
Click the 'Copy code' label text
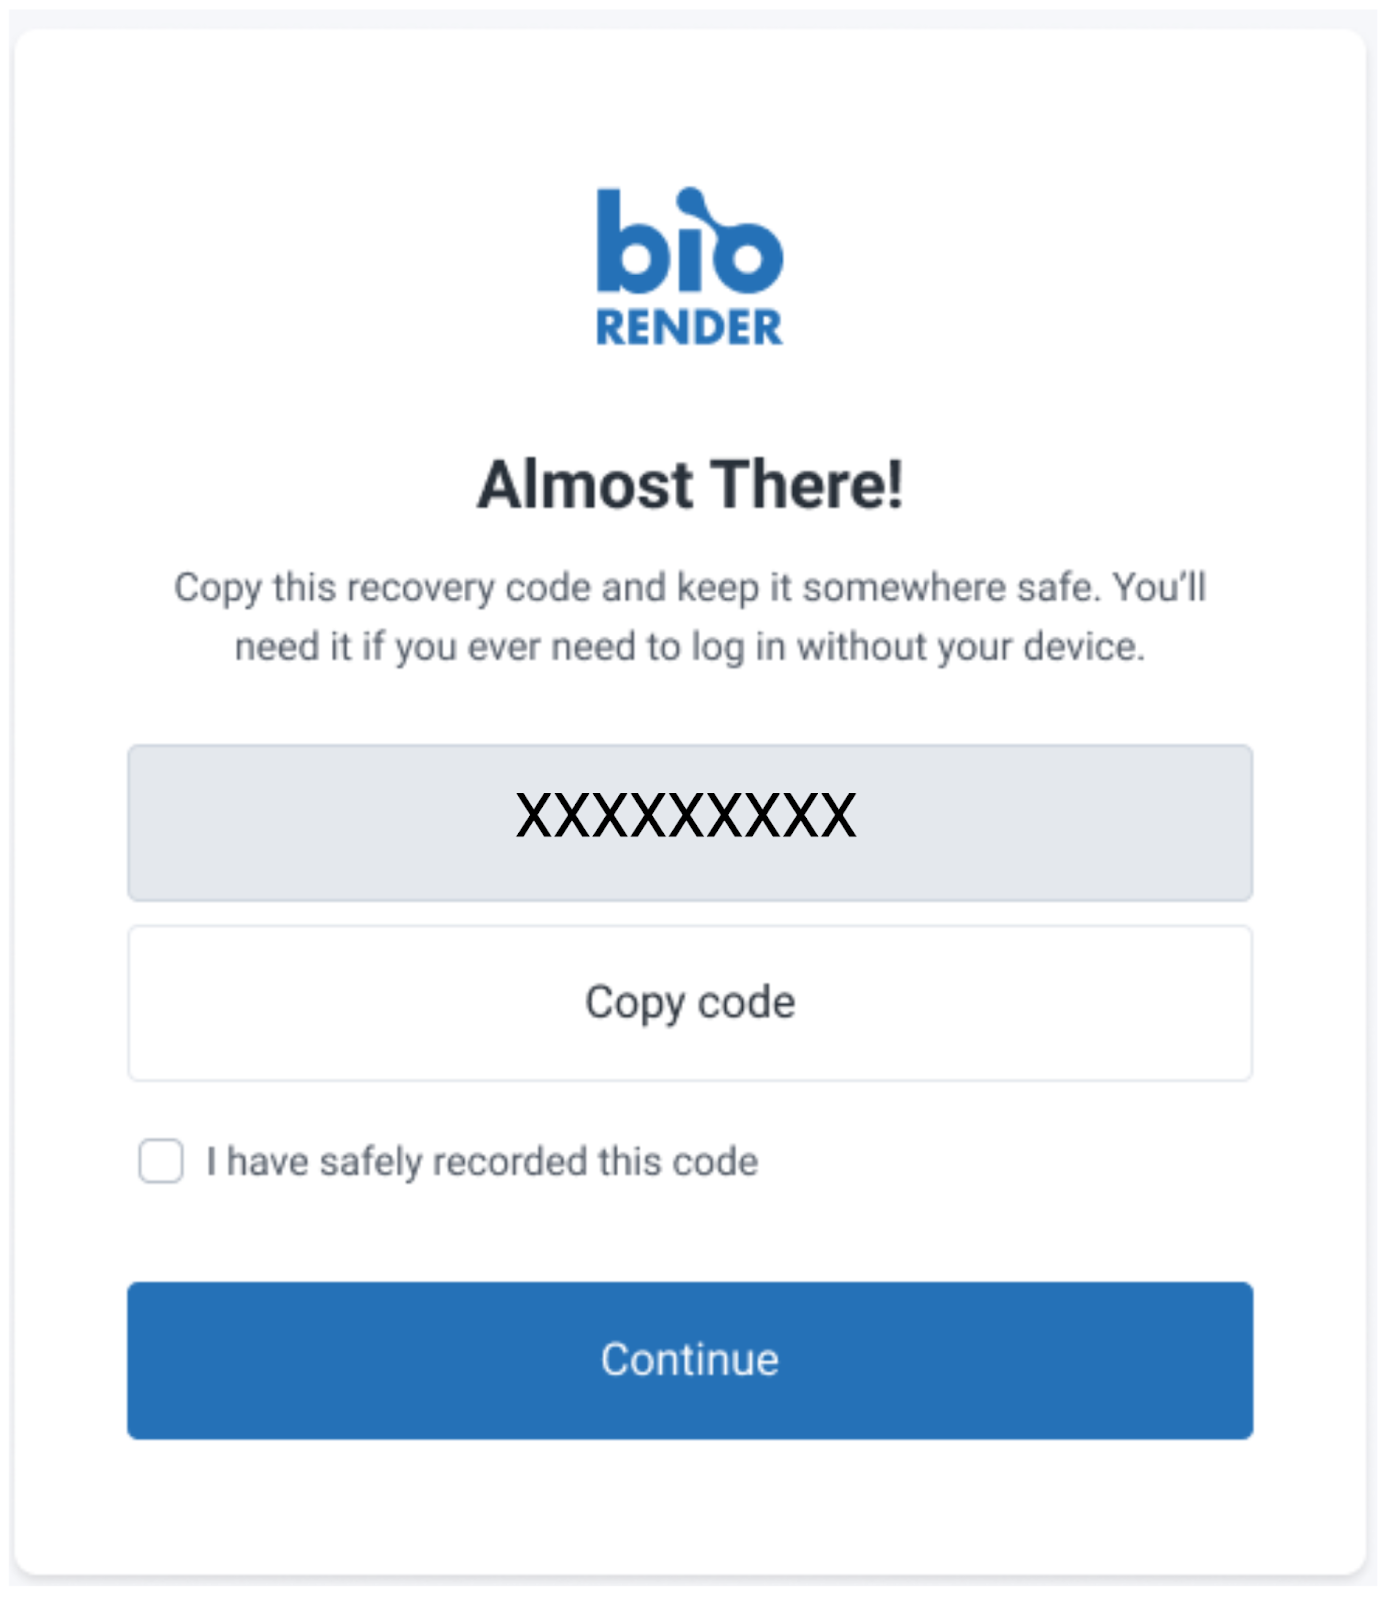690,1002
